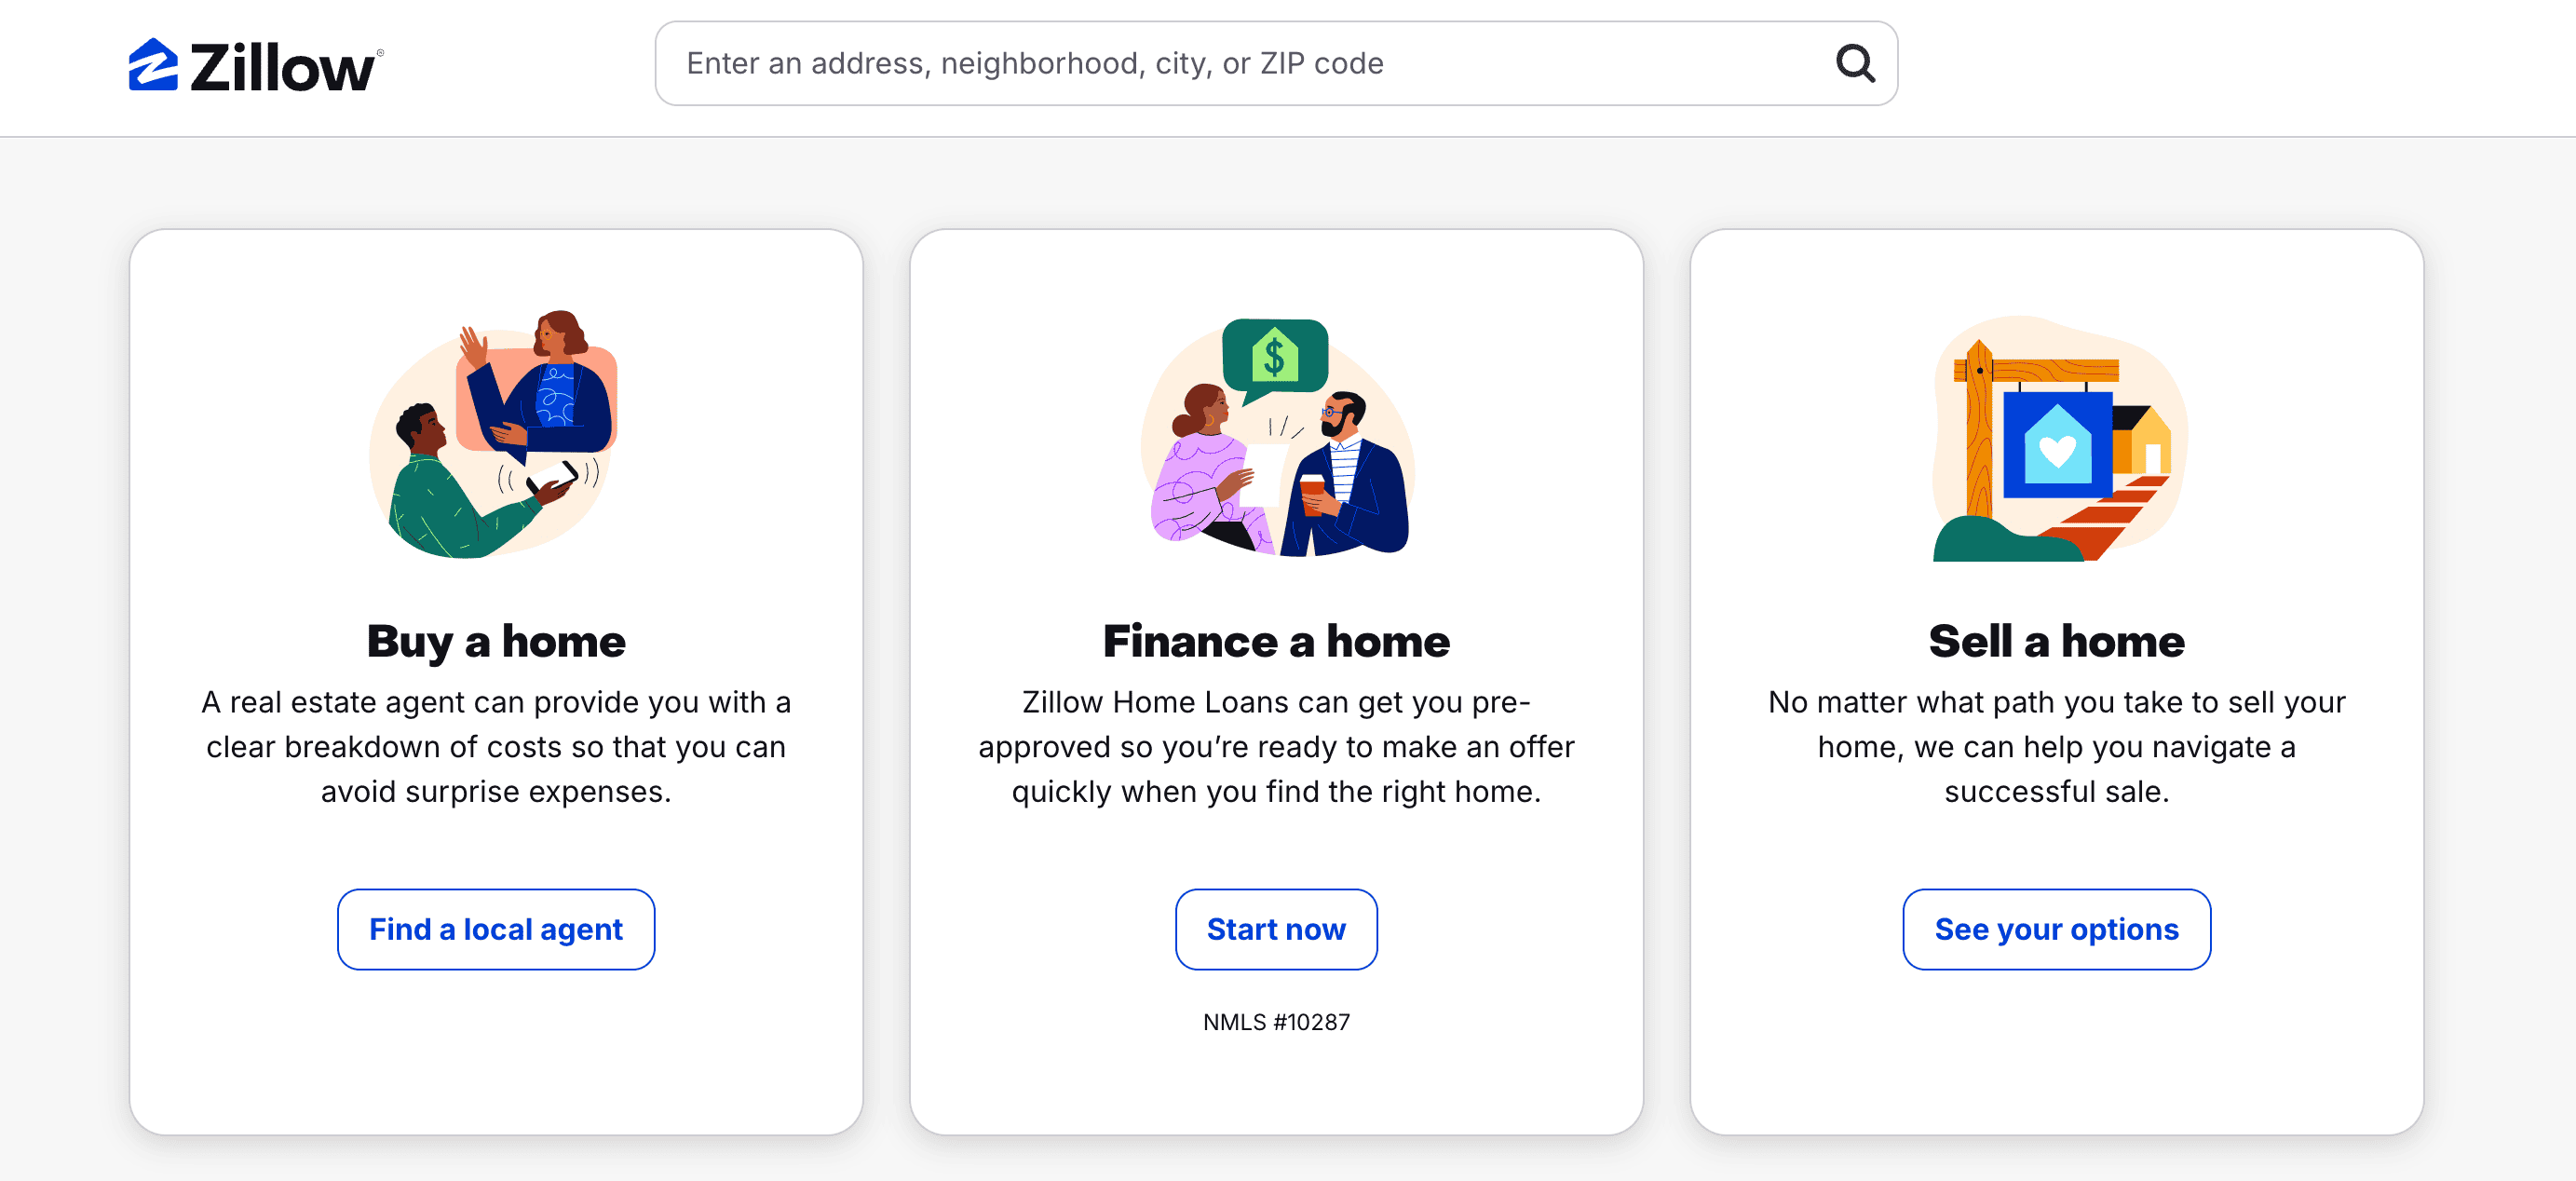Click the blue Zillow house logo mark
Viewport: 2576px width, 1181px height.
(x=153, y=66)
